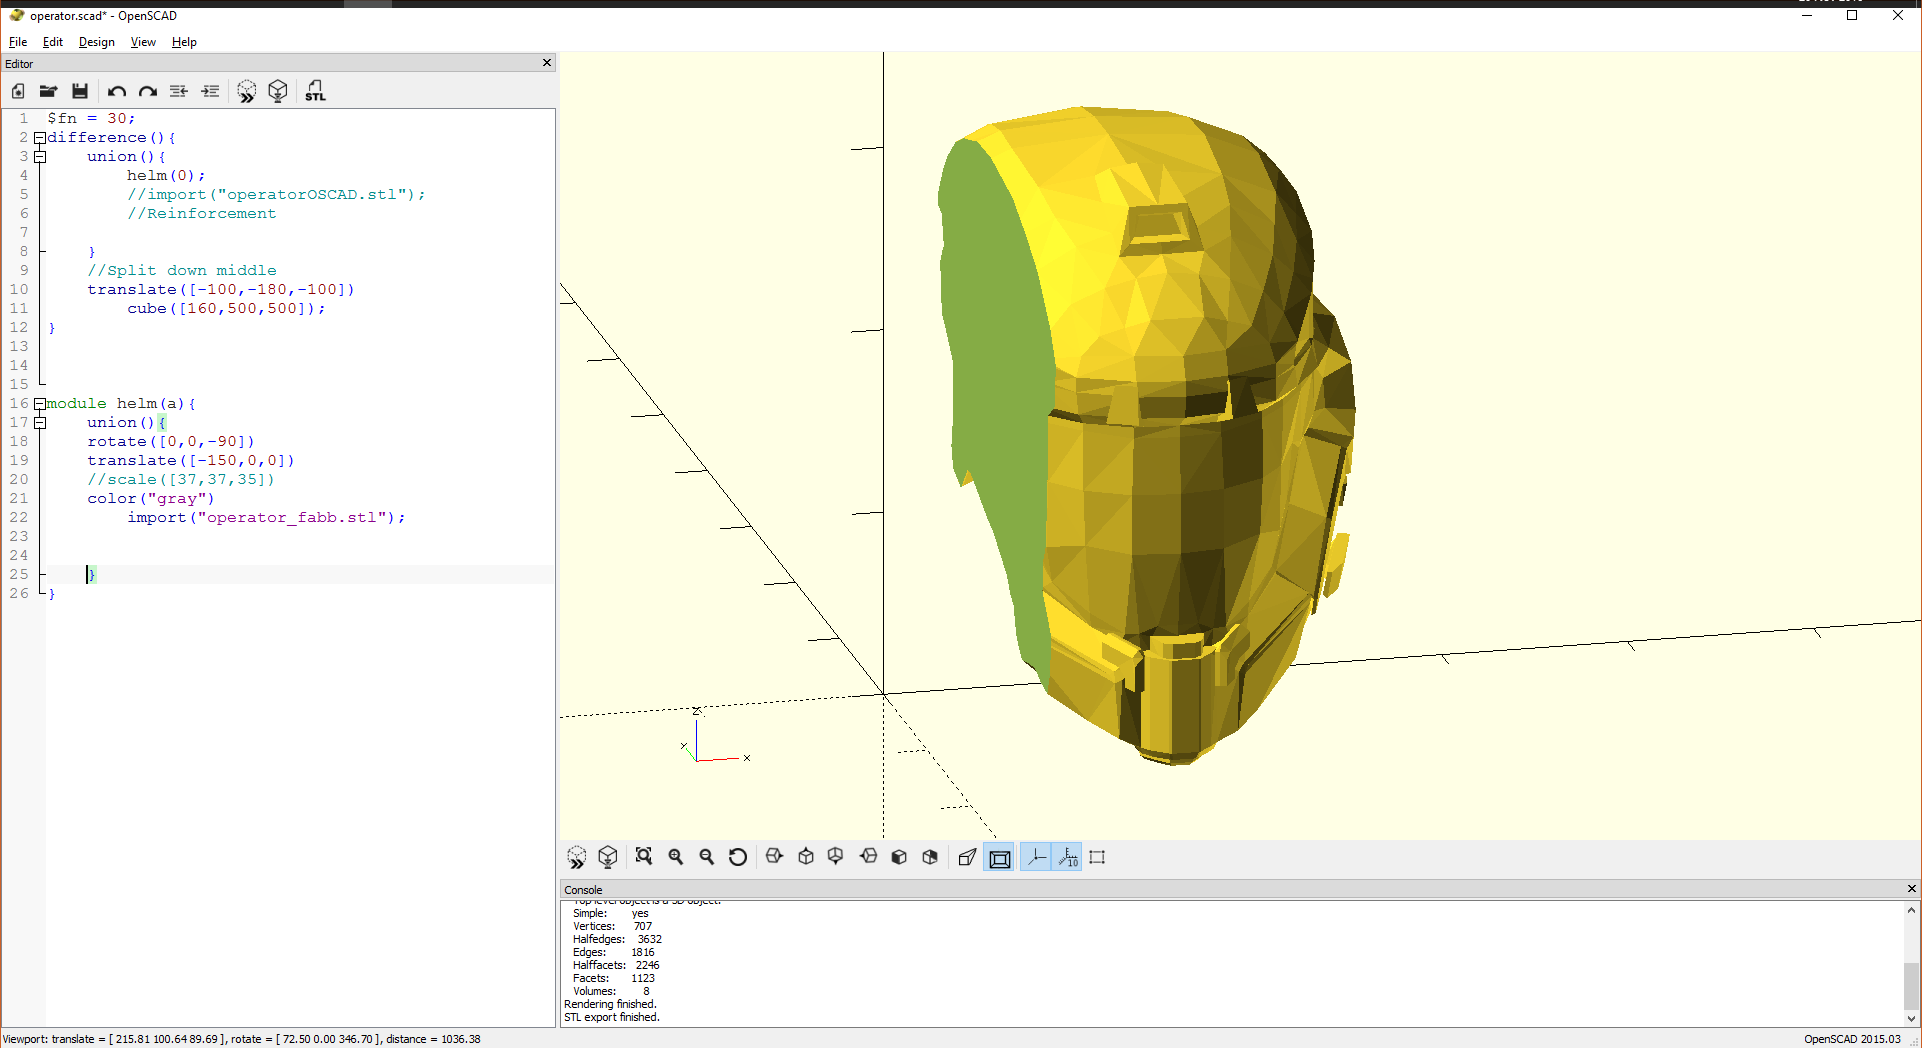This screenshot has height=1048, width=1922.
Task: Open the Design menu
Action: point(97,42)
